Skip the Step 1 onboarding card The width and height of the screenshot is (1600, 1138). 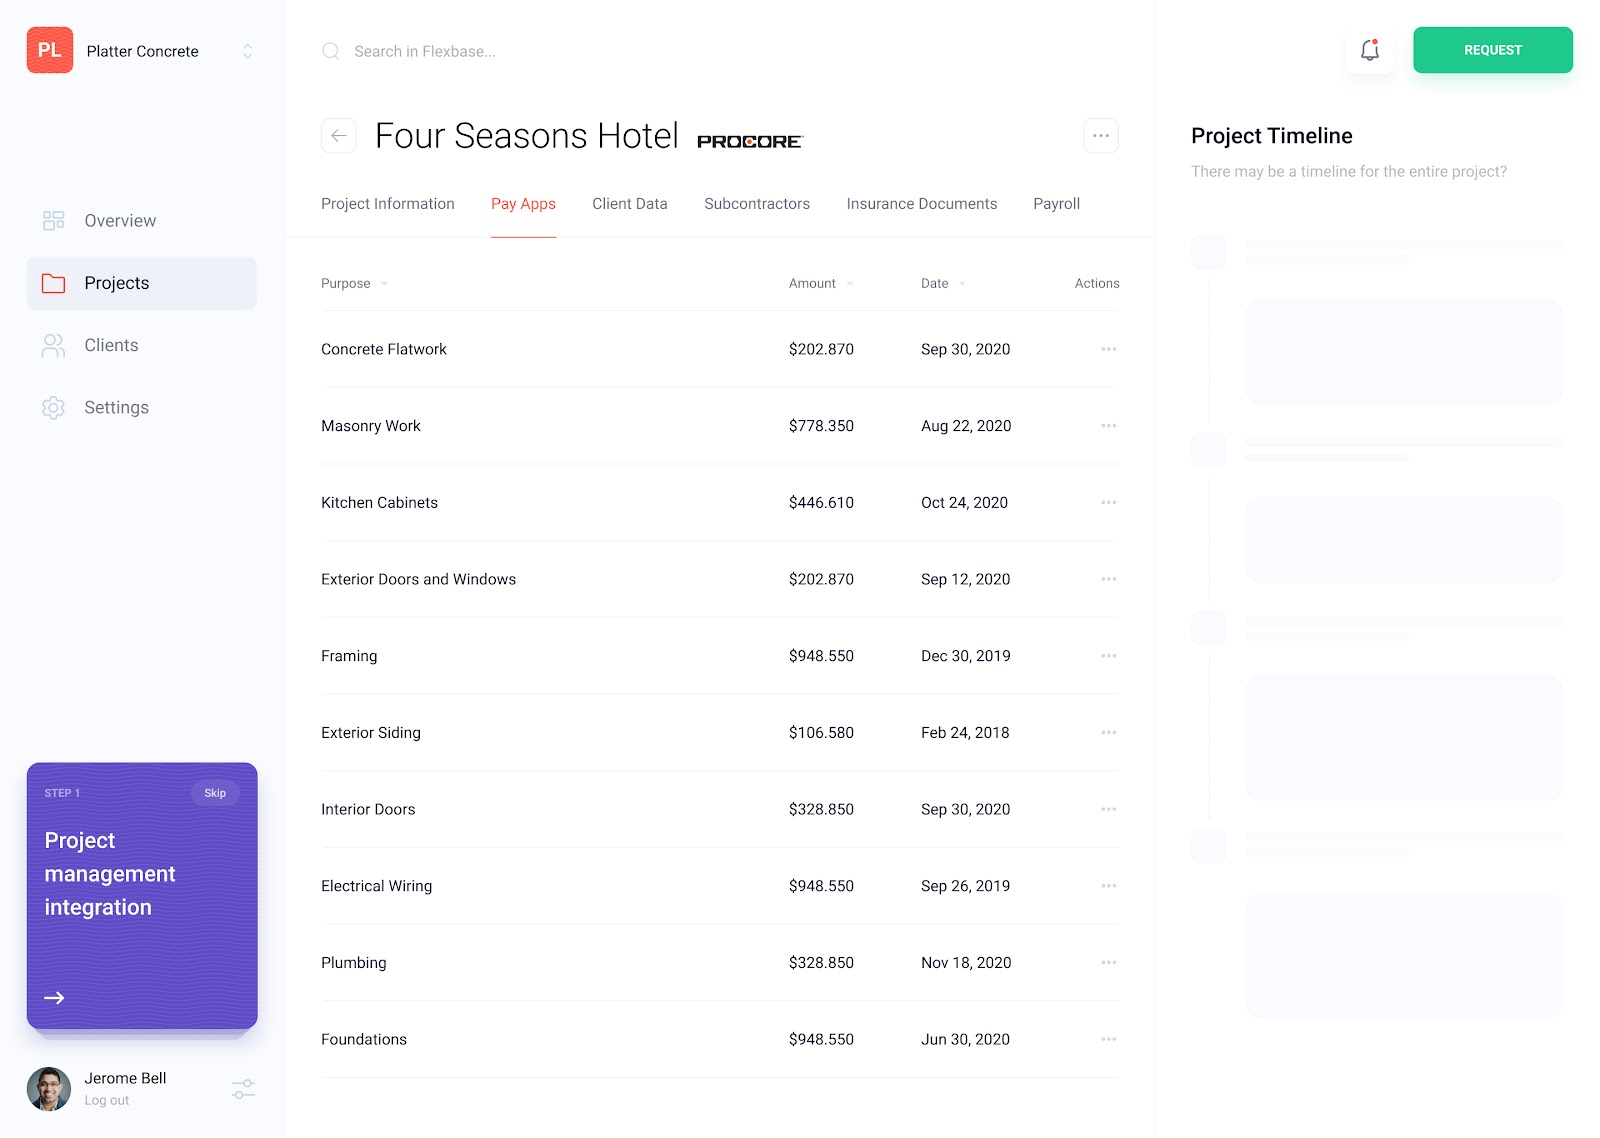[215, 793]
